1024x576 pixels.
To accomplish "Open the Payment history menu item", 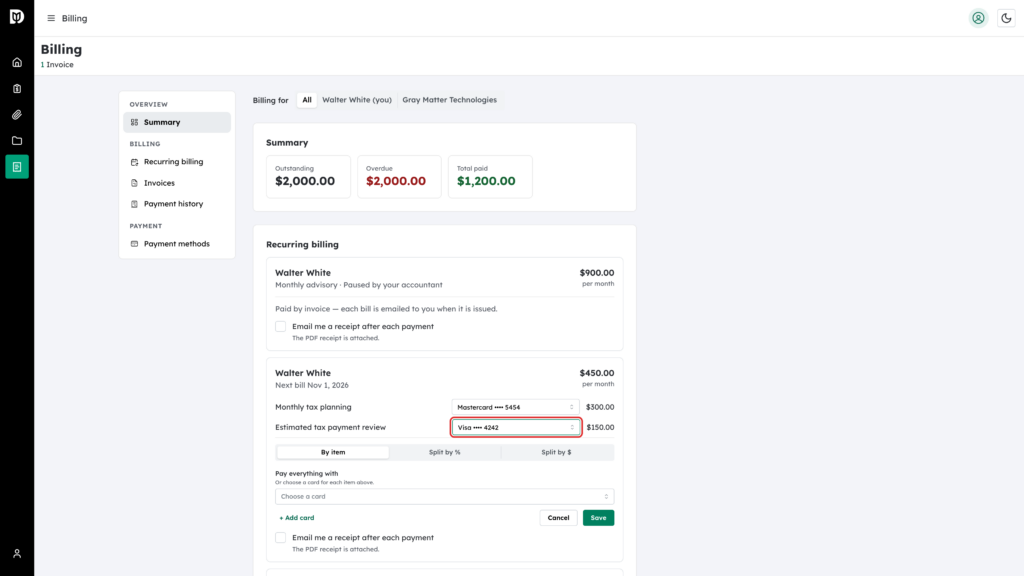I will tap(177, 204).
